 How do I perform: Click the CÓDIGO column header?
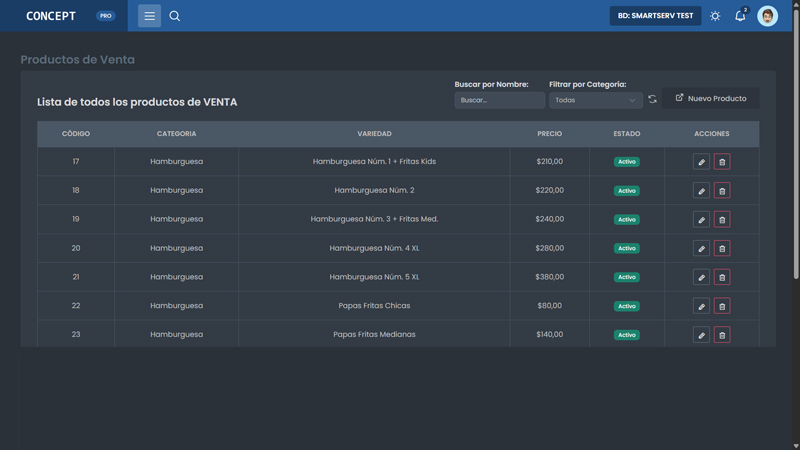point(76,134)
